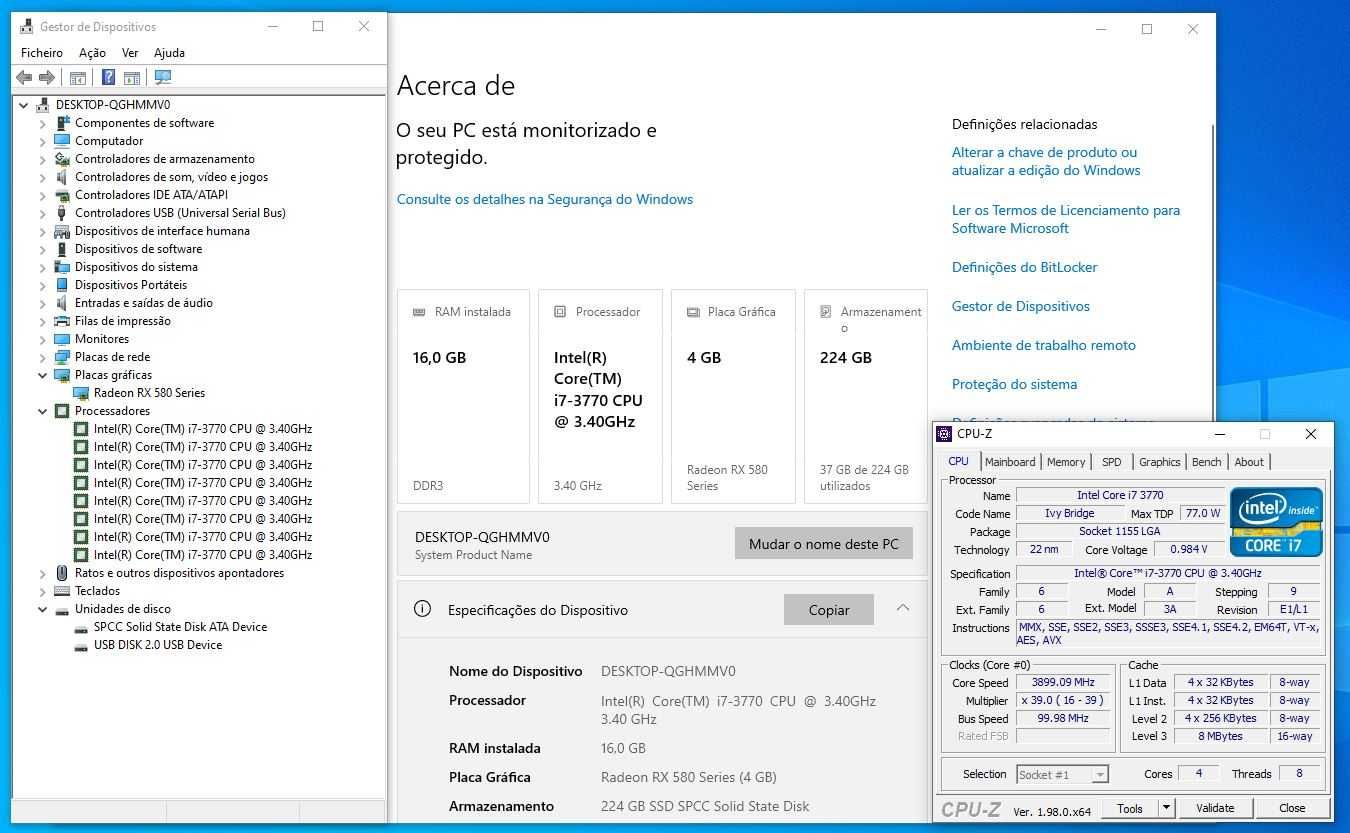1350x833 pixels.
Task: Click the Controladores de armazenamento icon
Action: [x=62, y=159]
